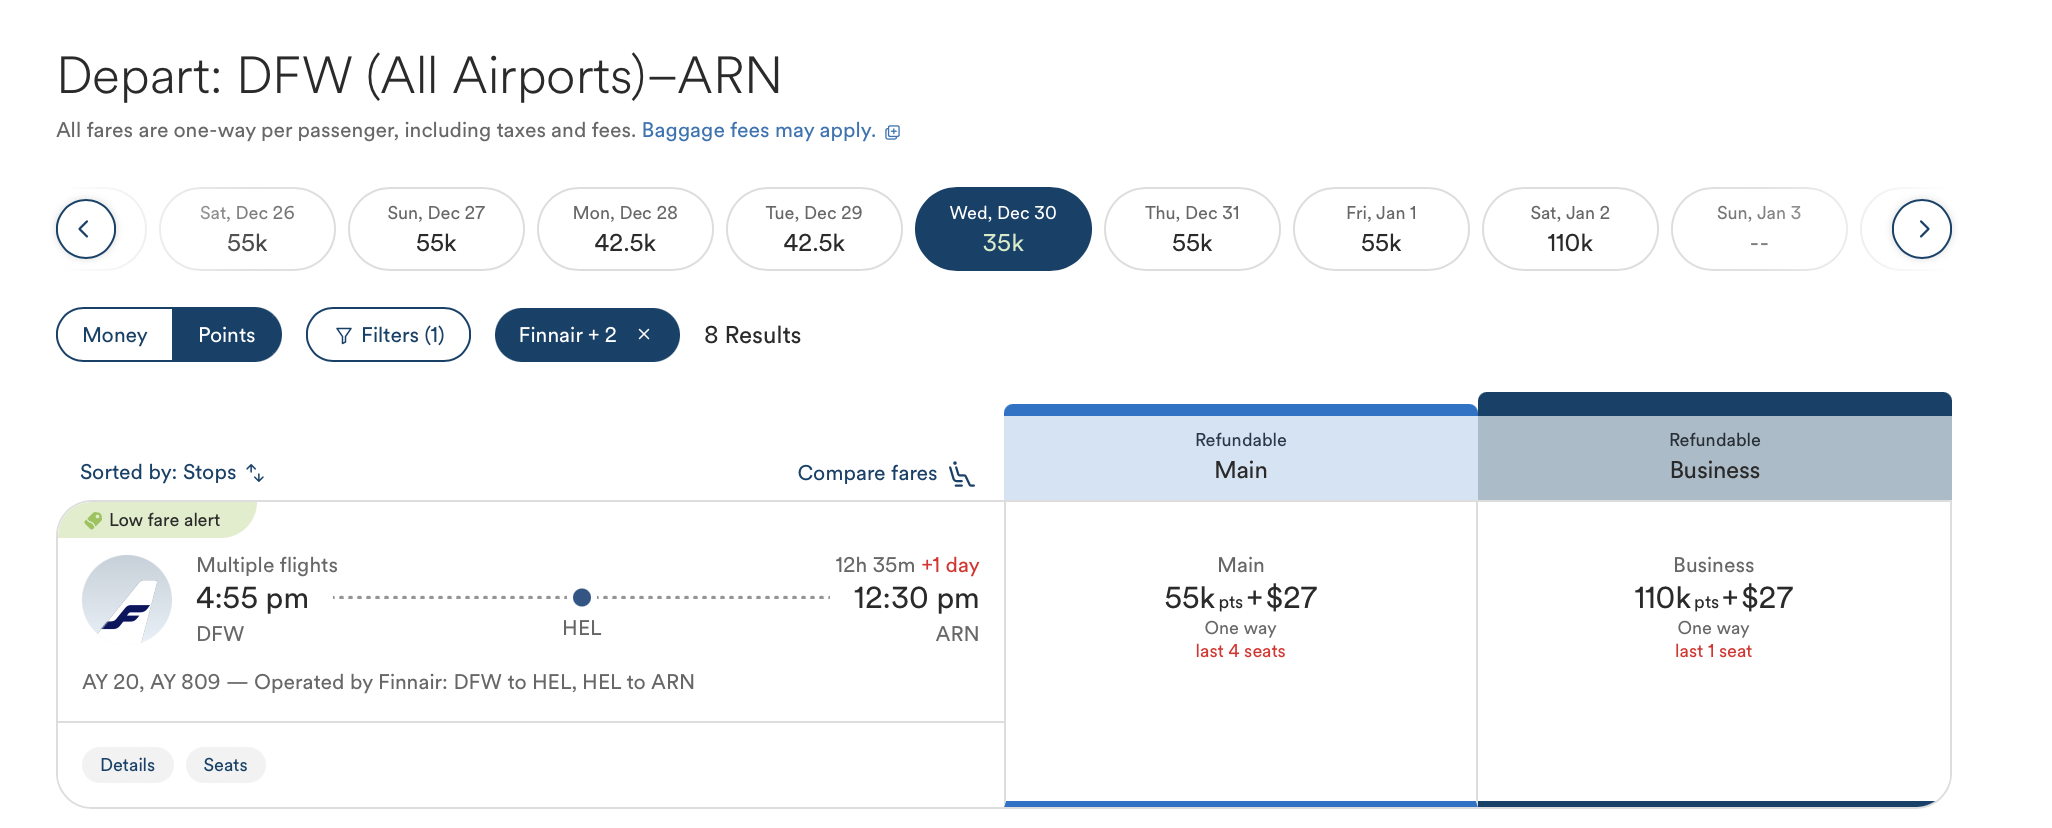Choose the Sat, Jan 2 date
Screen dimensions: 2052x828
click(x=1570, y=228)
